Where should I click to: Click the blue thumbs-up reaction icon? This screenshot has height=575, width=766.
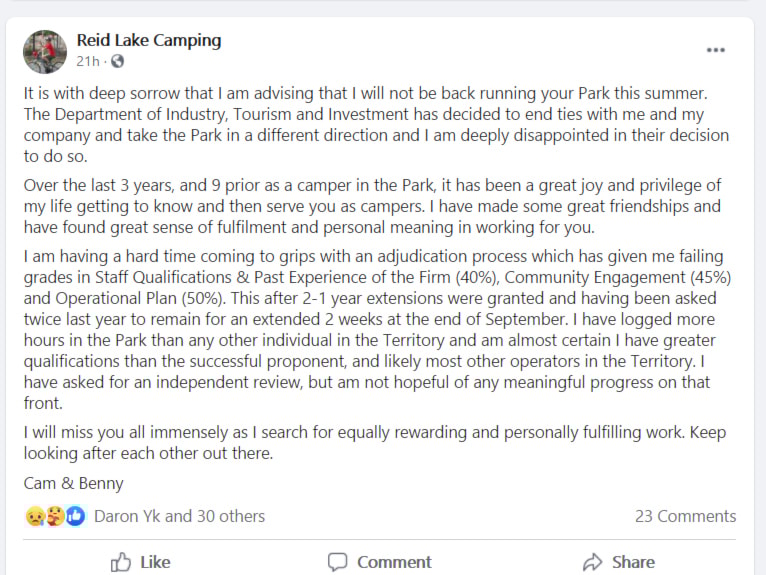tap(75, 516)
